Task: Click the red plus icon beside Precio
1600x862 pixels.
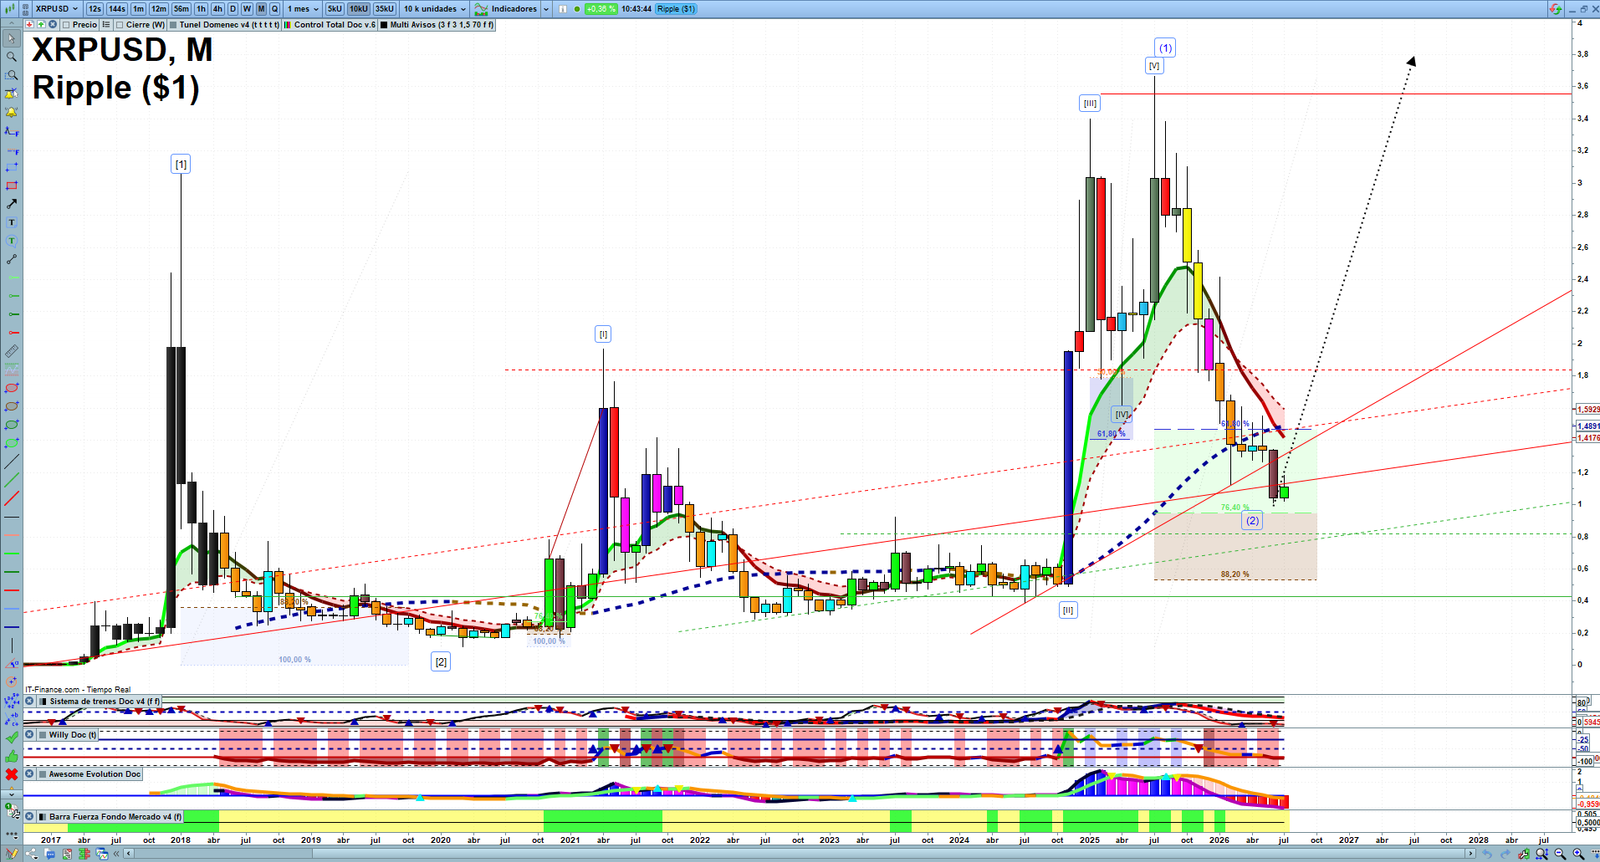Action: (29, 24)
